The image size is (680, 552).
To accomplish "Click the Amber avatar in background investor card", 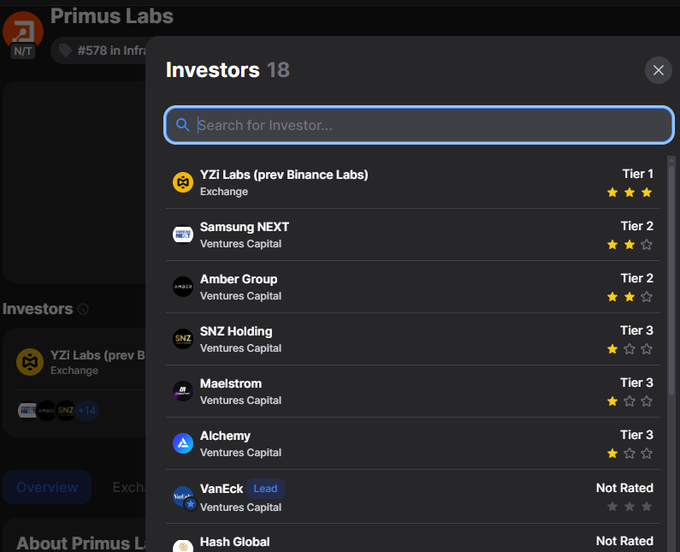I will pos(46,411).
